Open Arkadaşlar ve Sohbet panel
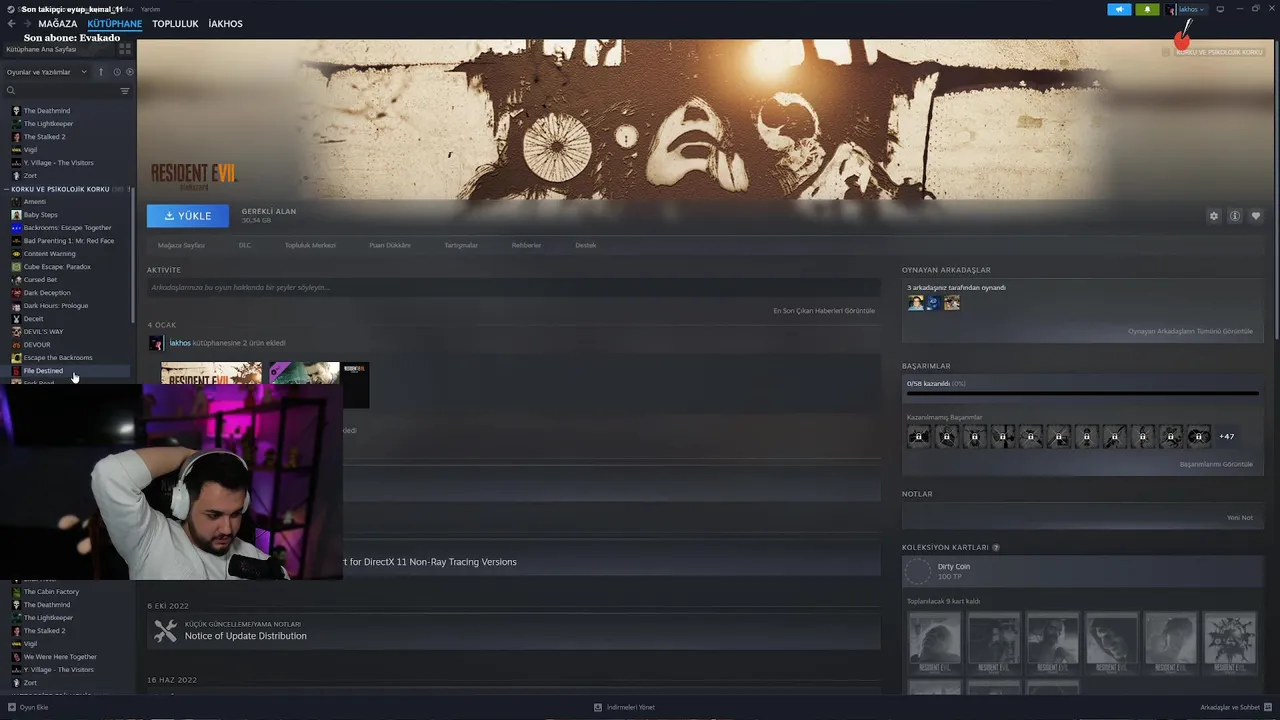Viewport: 1280px width, 720px height. [x=1236, y=707]
